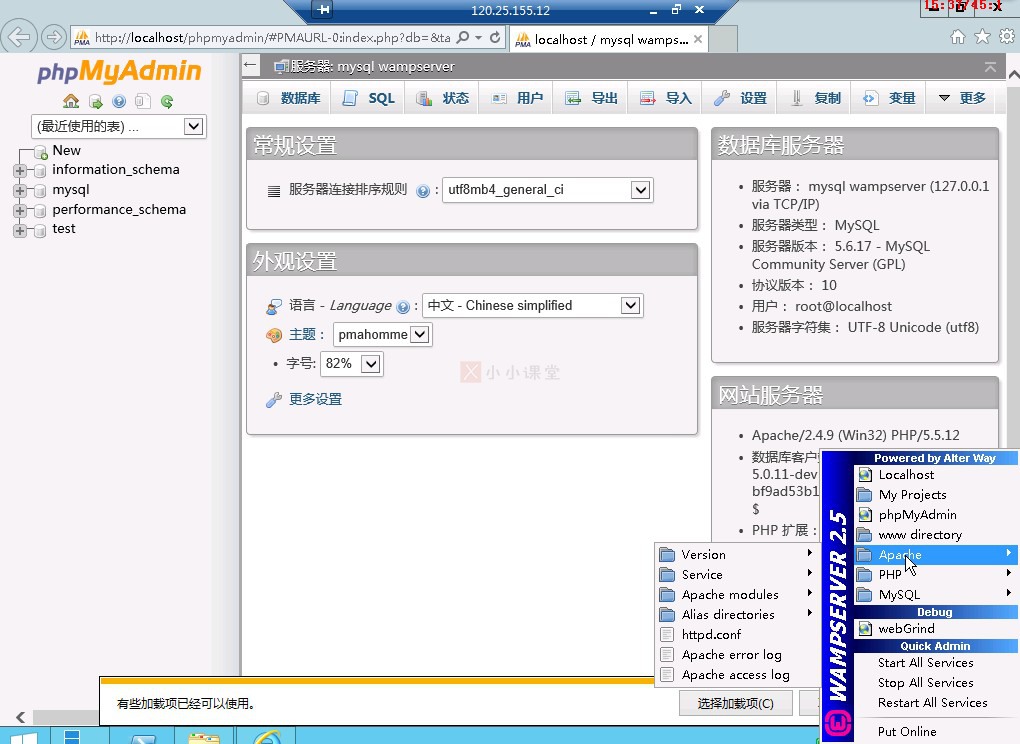Click the 主题 link

tap(302, 334)
